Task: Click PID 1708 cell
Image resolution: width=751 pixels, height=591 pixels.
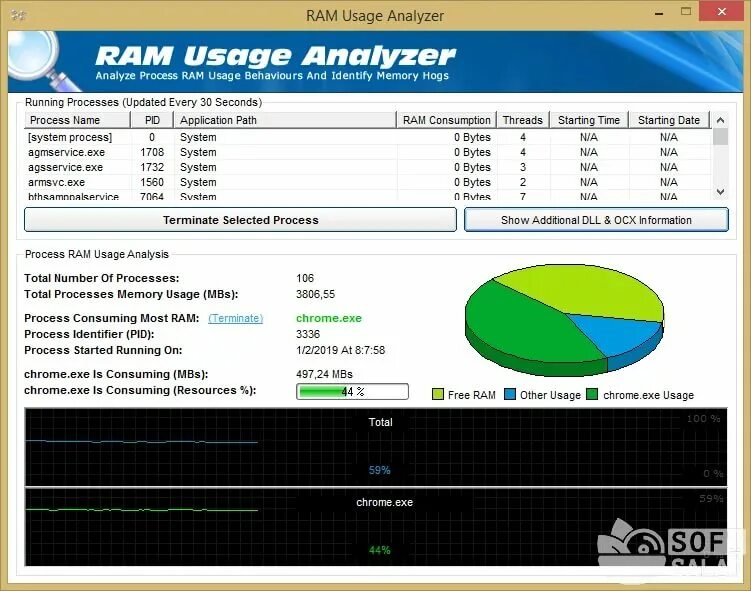Action: (152, 152)
